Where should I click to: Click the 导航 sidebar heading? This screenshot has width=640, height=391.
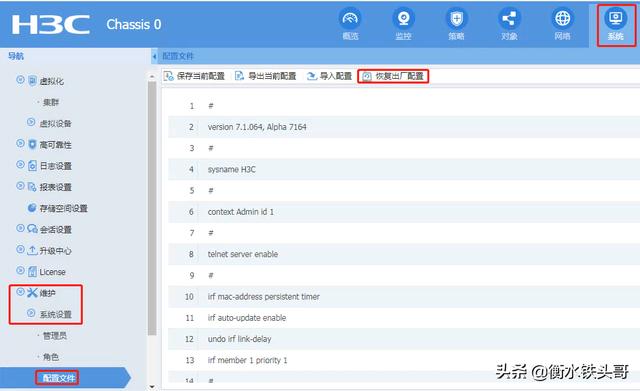(x=16, y=56)
